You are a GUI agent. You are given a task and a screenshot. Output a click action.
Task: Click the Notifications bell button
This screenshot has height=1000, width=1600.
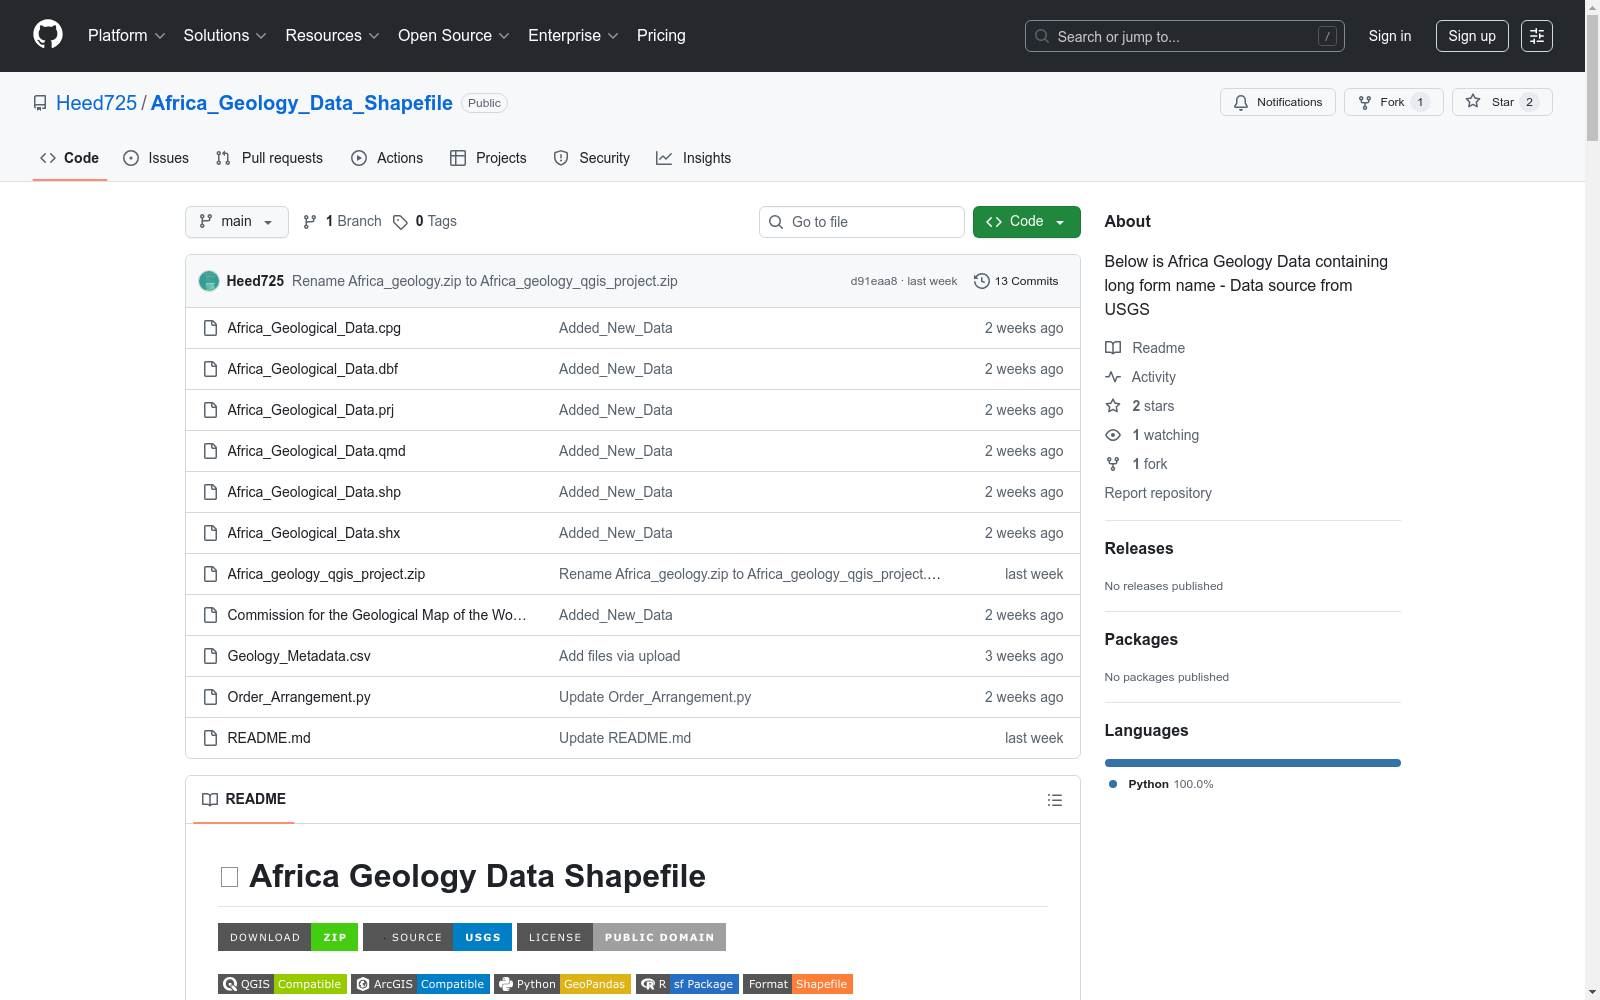point(1278,102)
